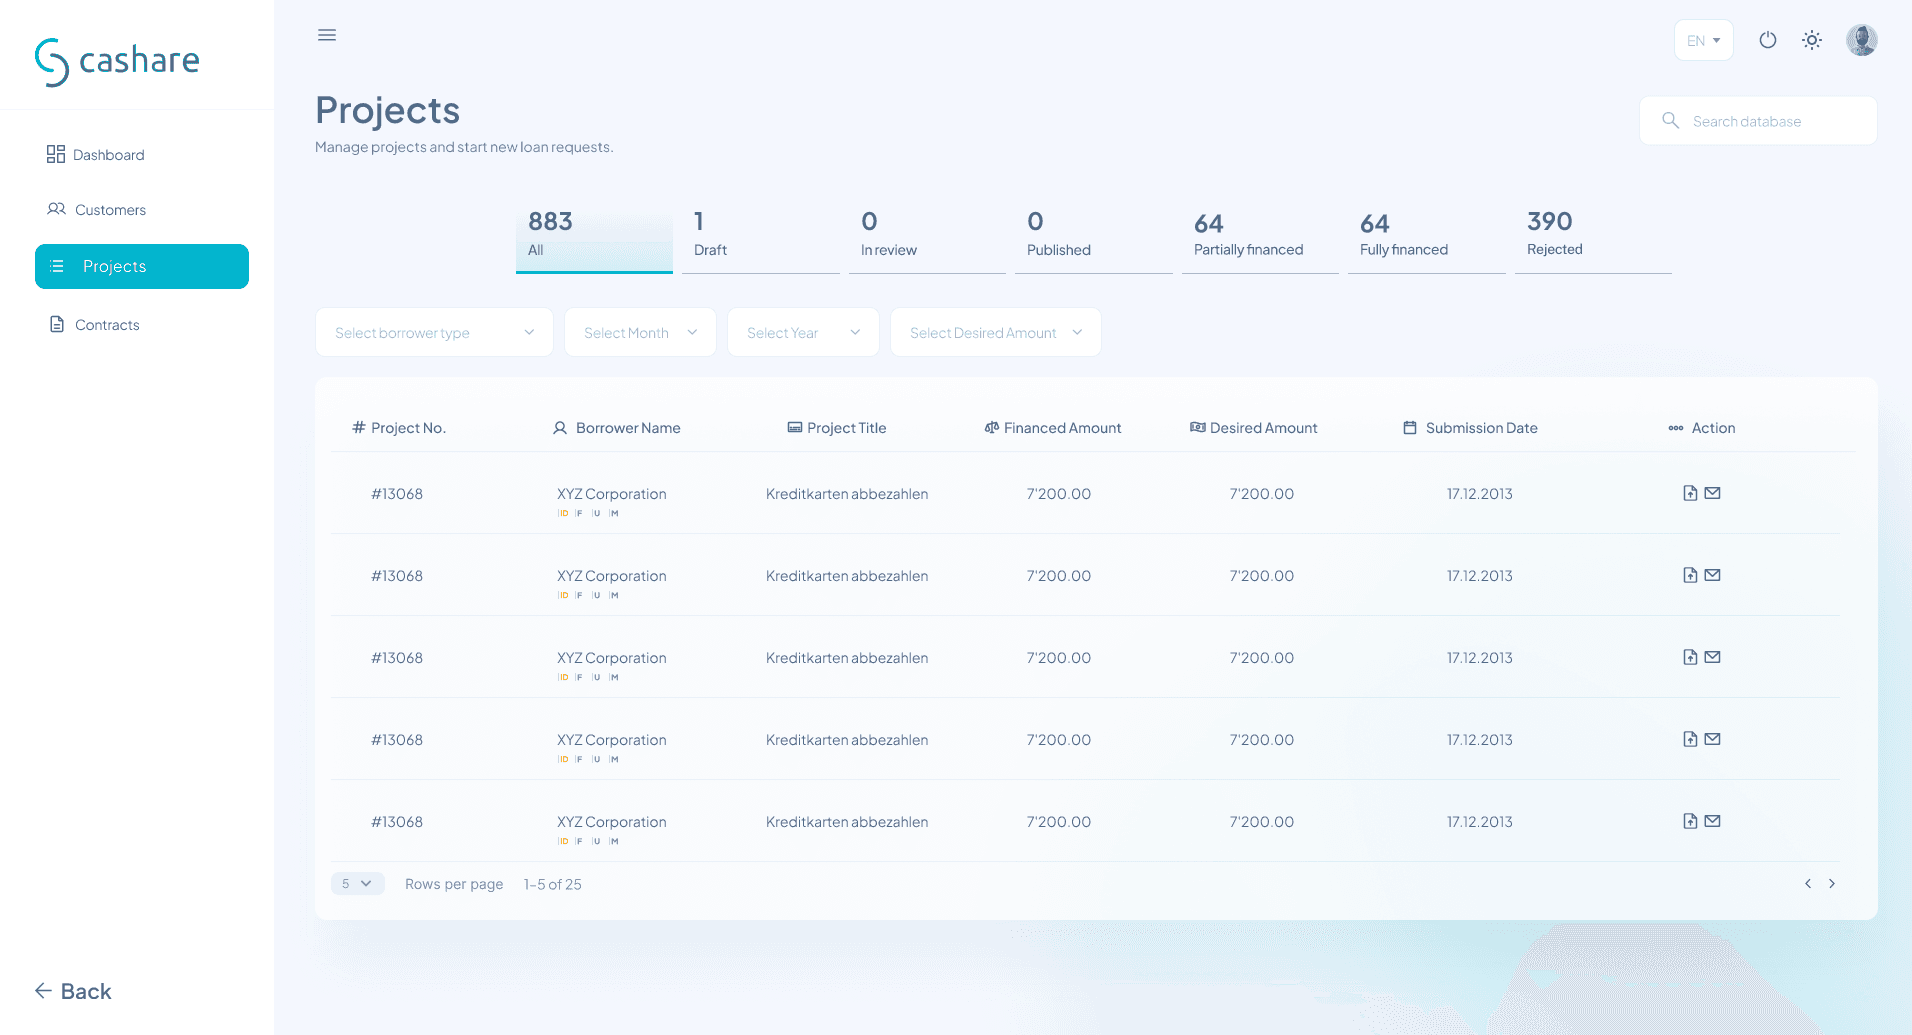1912x1035 pixels.
Task: Click the cashare logo
Action: point(117,61)
